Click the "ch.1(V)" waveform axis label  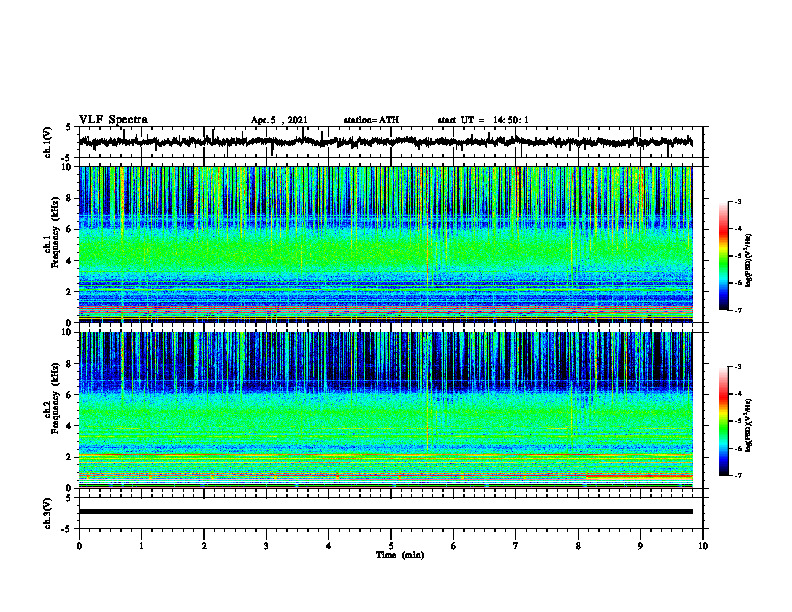point(48,142)
